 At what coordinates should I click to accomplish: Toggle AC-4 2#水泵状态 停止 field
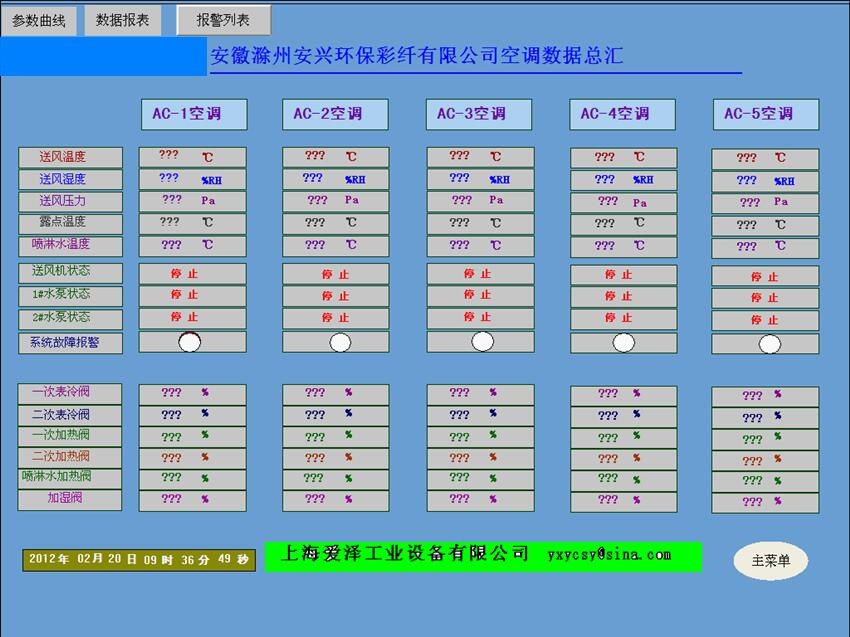623,318
